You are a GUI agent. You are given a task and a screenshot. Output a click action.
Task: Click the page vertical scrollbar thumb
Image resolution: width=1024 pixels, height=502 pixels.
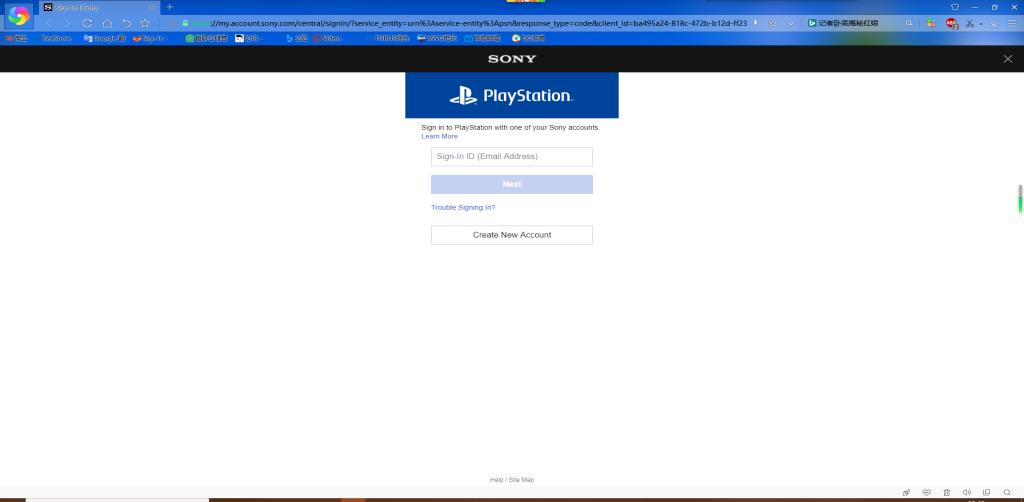tap(1020, 198)
